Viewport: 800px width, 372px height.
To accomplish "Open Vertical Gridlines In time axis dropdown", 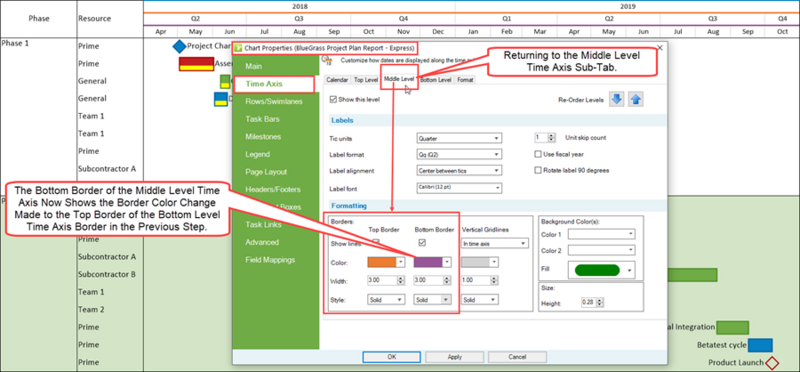I will tap(494, 244).
